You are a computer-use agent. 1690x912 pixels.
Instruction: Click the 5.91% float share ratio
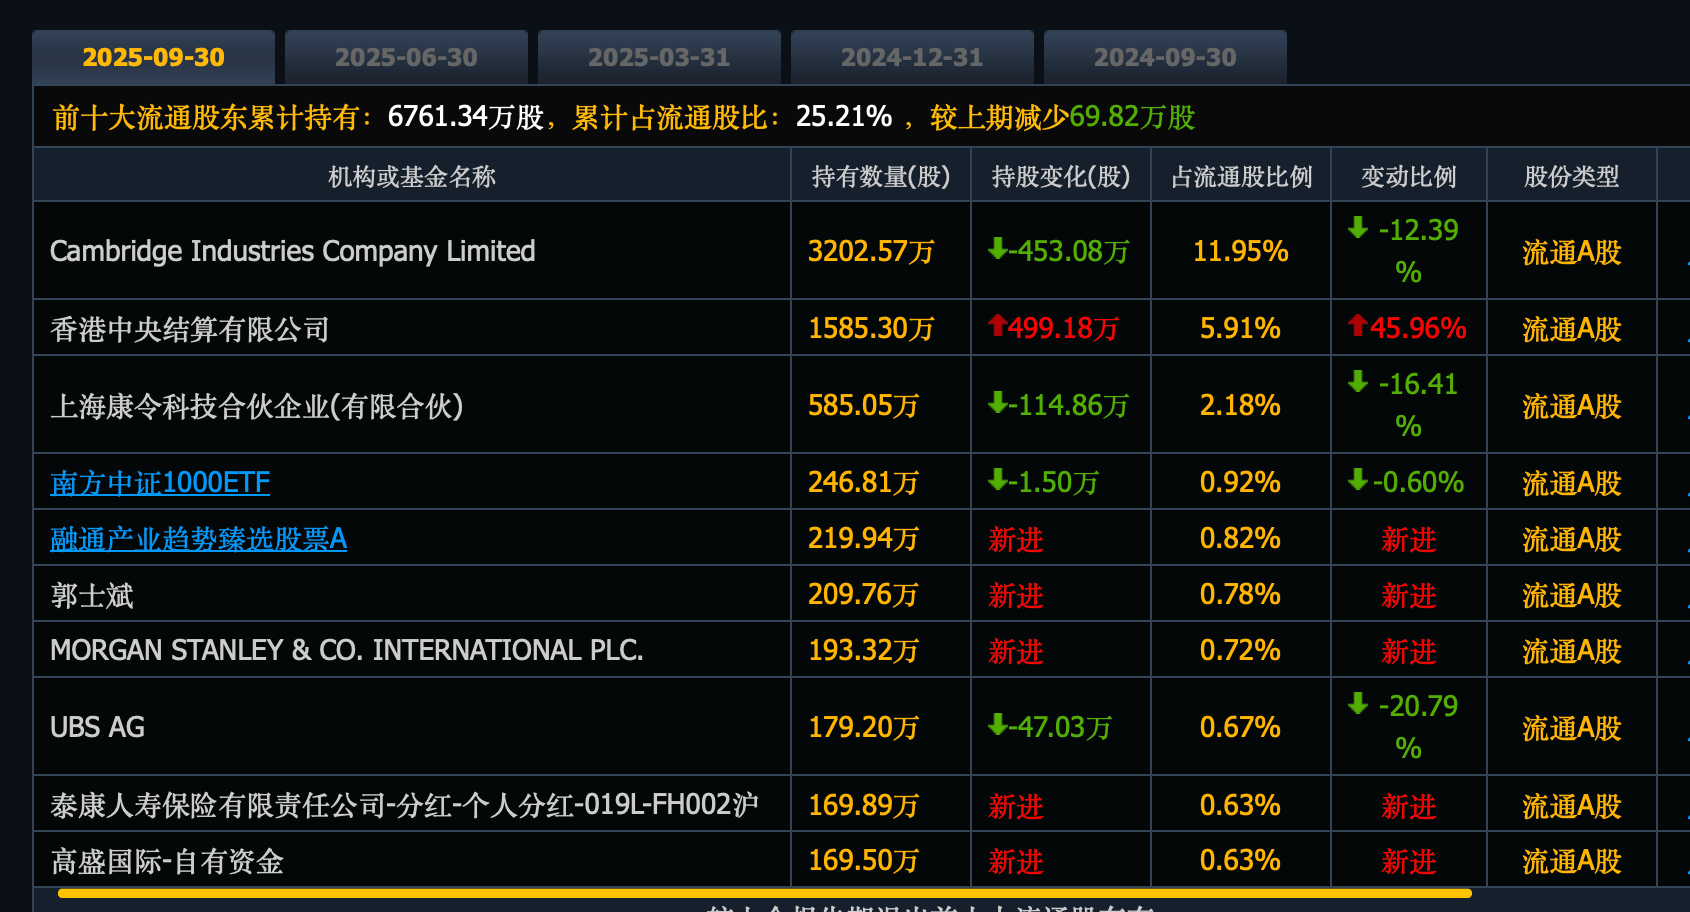click(1240, 328)
